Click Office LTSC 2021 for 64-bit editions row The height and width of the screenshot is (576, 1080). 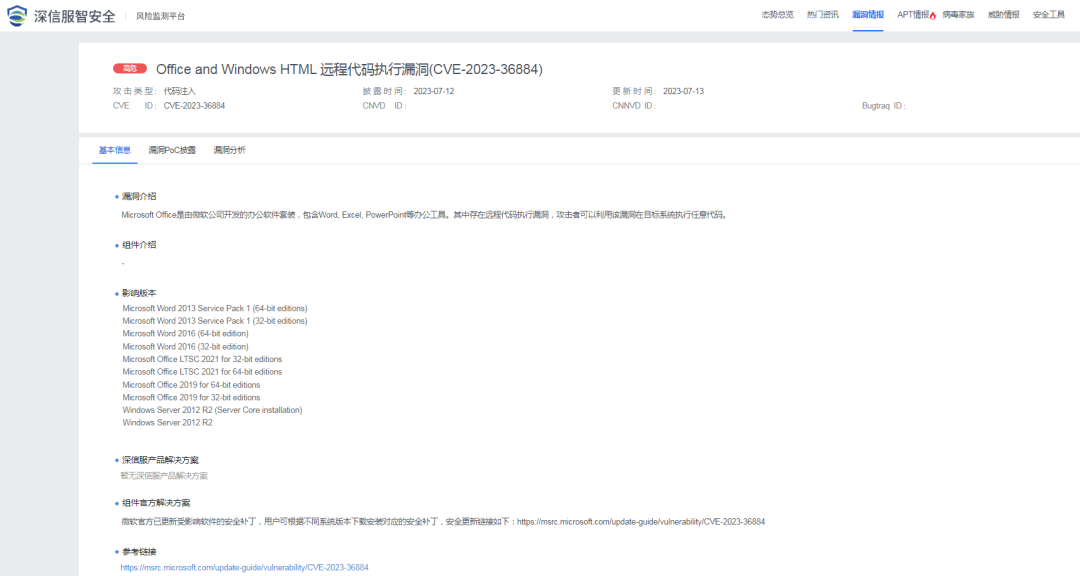[202, 372]
